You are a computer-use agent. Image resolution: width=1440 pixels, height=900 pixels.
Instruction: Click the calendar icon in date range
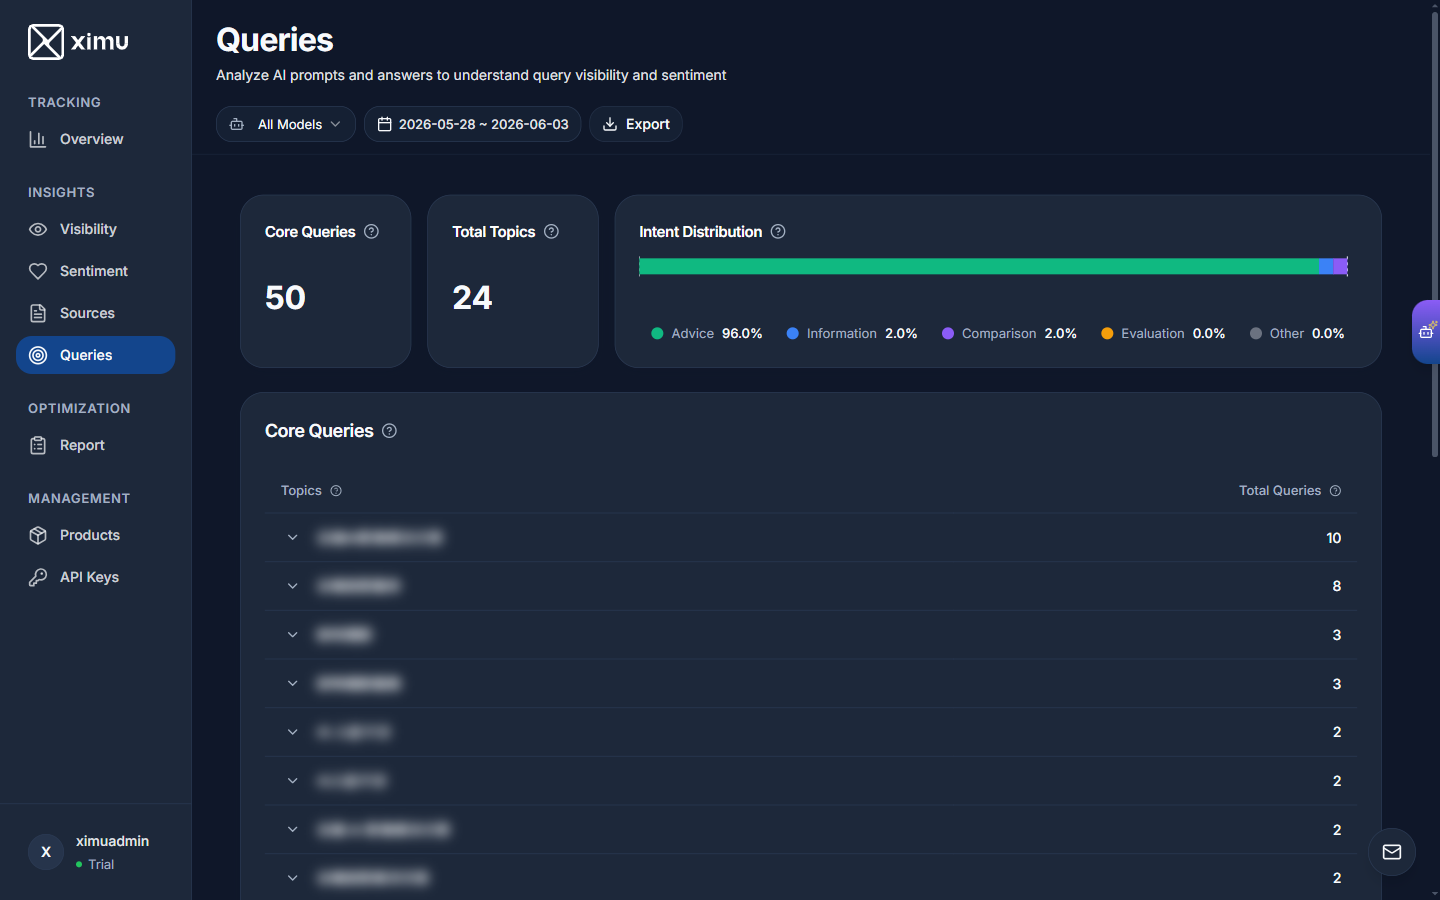(384, 124)
